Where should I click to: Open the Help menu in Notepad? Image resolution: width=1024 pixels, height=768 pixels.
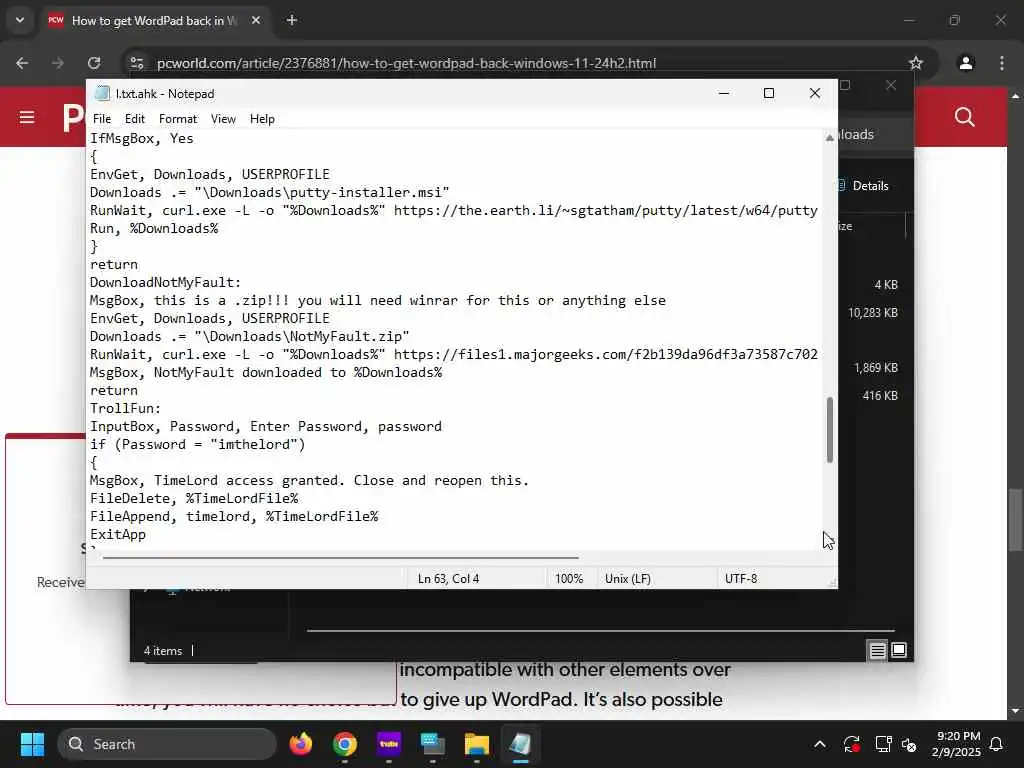262,119
